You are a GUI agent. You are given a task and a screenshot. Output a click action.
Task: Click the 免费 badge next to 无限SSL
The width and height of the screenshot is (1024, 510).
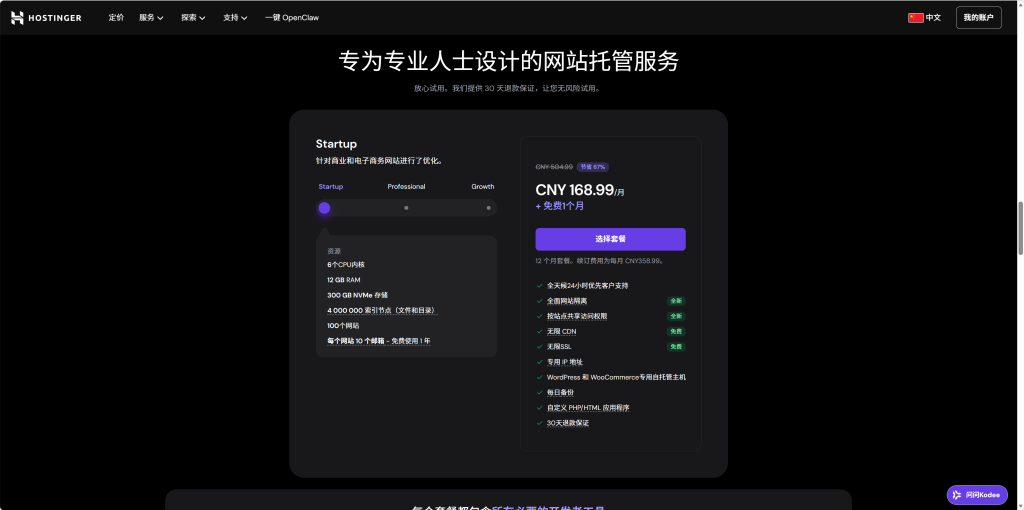[x=676, y=347]
